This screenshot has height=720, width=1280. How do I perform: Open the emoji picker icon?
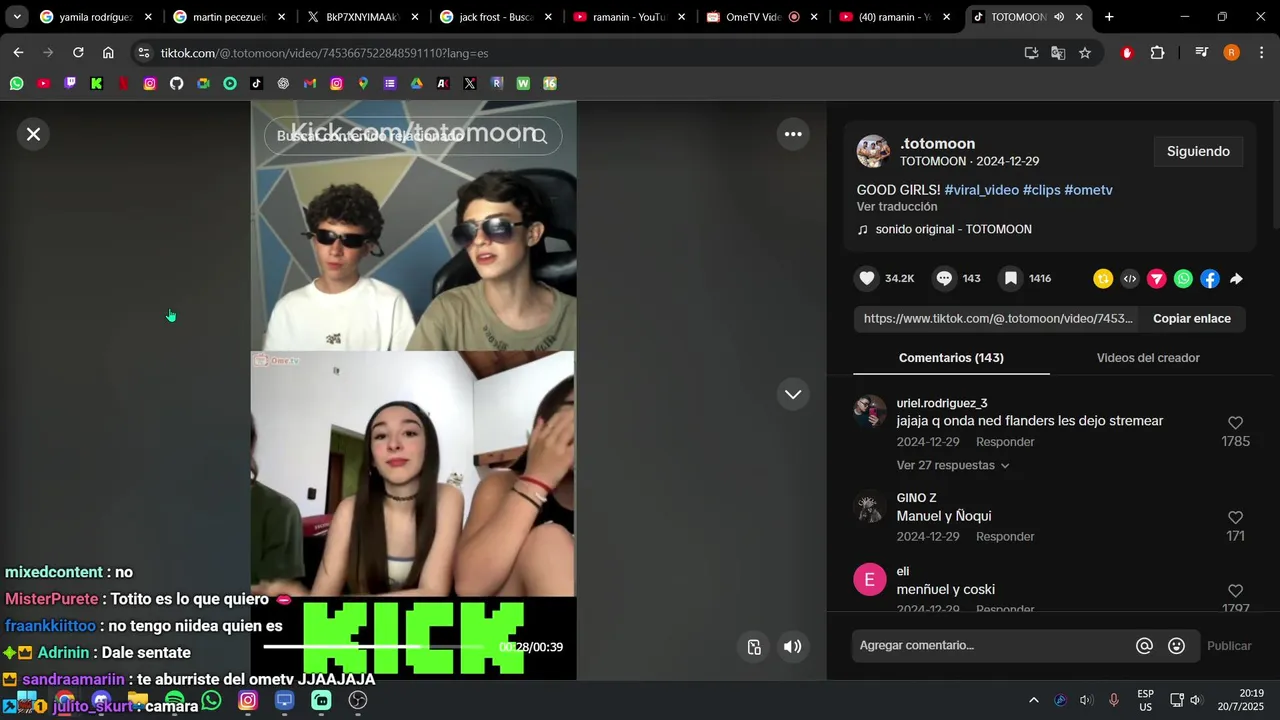1177,646
